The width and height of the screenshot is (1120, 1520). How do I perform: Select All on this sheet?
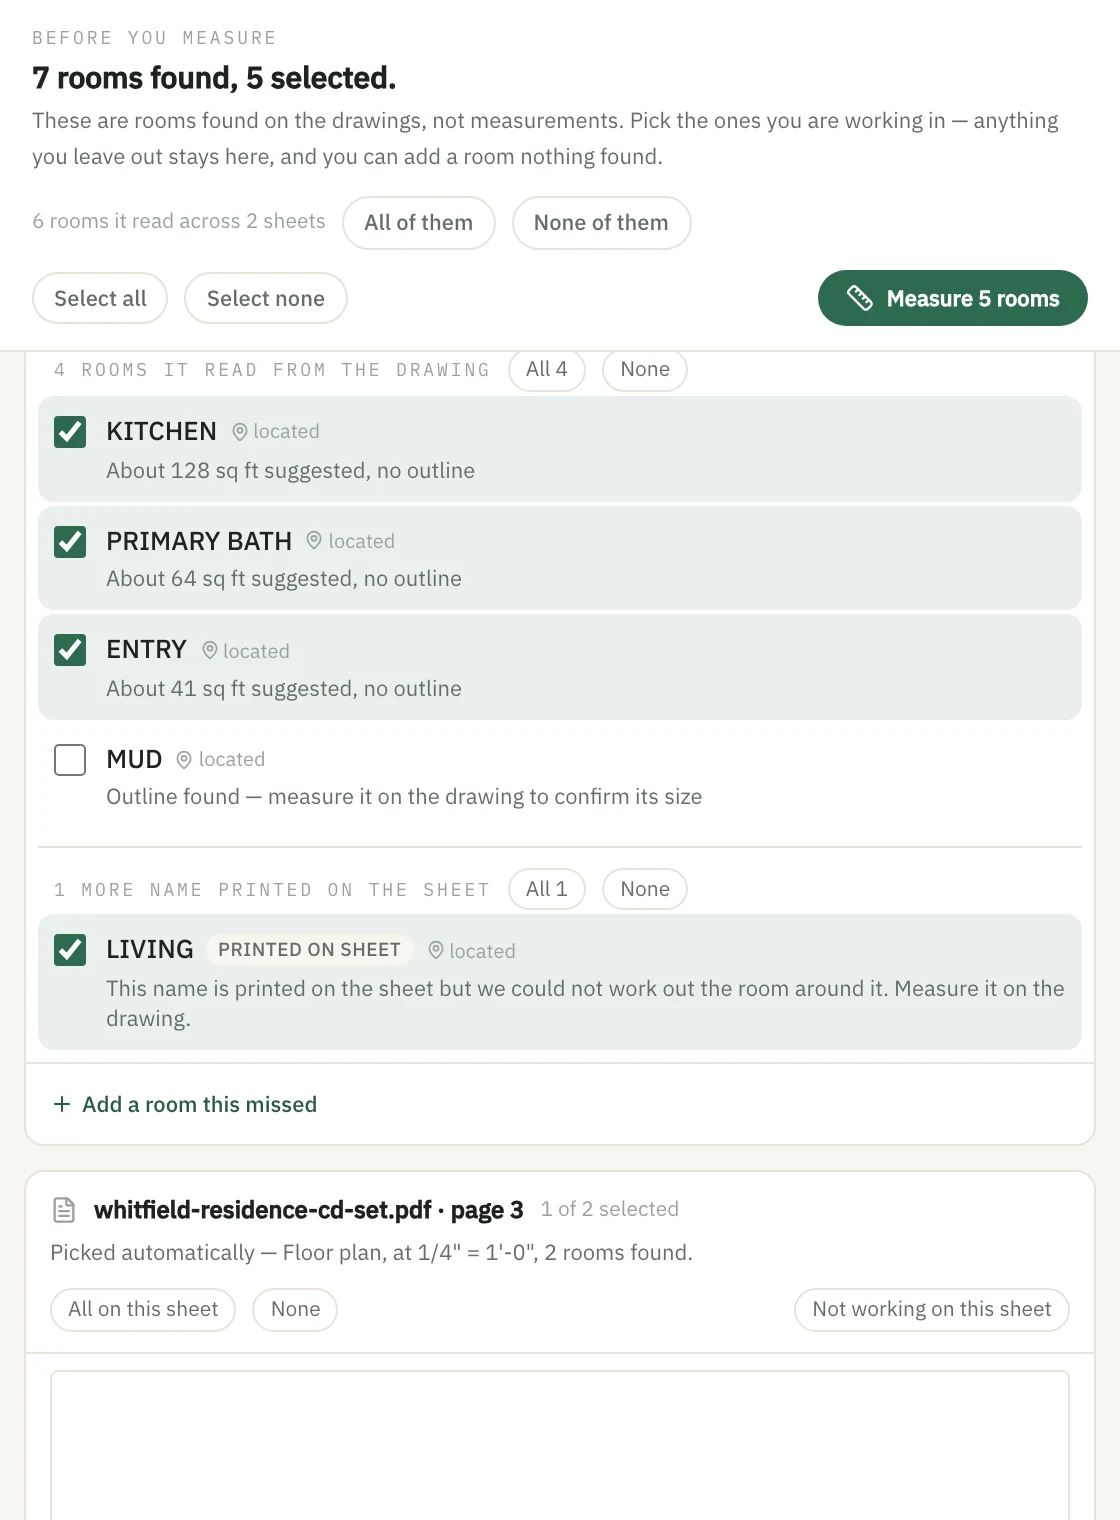click(143, 1310)
